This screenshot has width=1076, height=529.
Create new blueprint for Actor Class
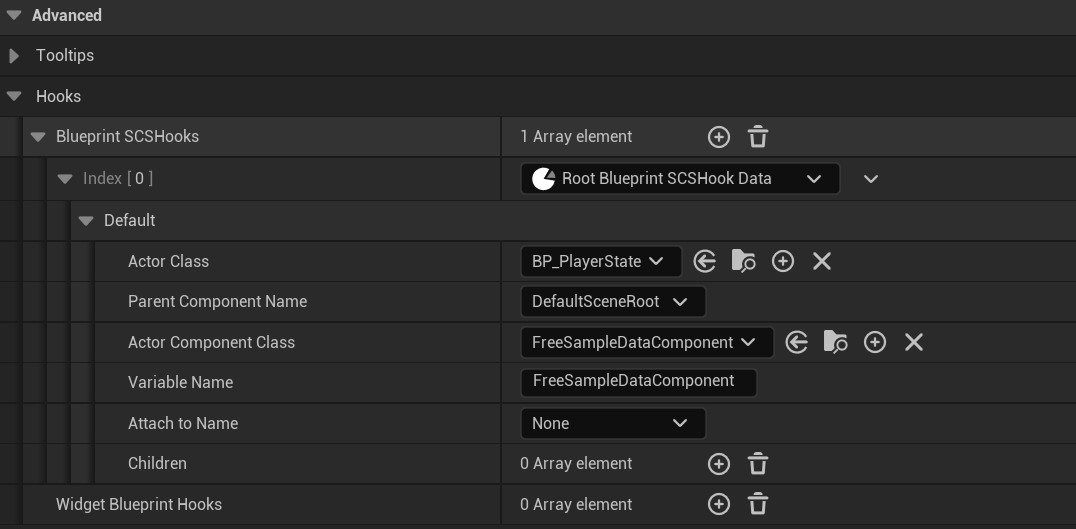pos(783,261)
